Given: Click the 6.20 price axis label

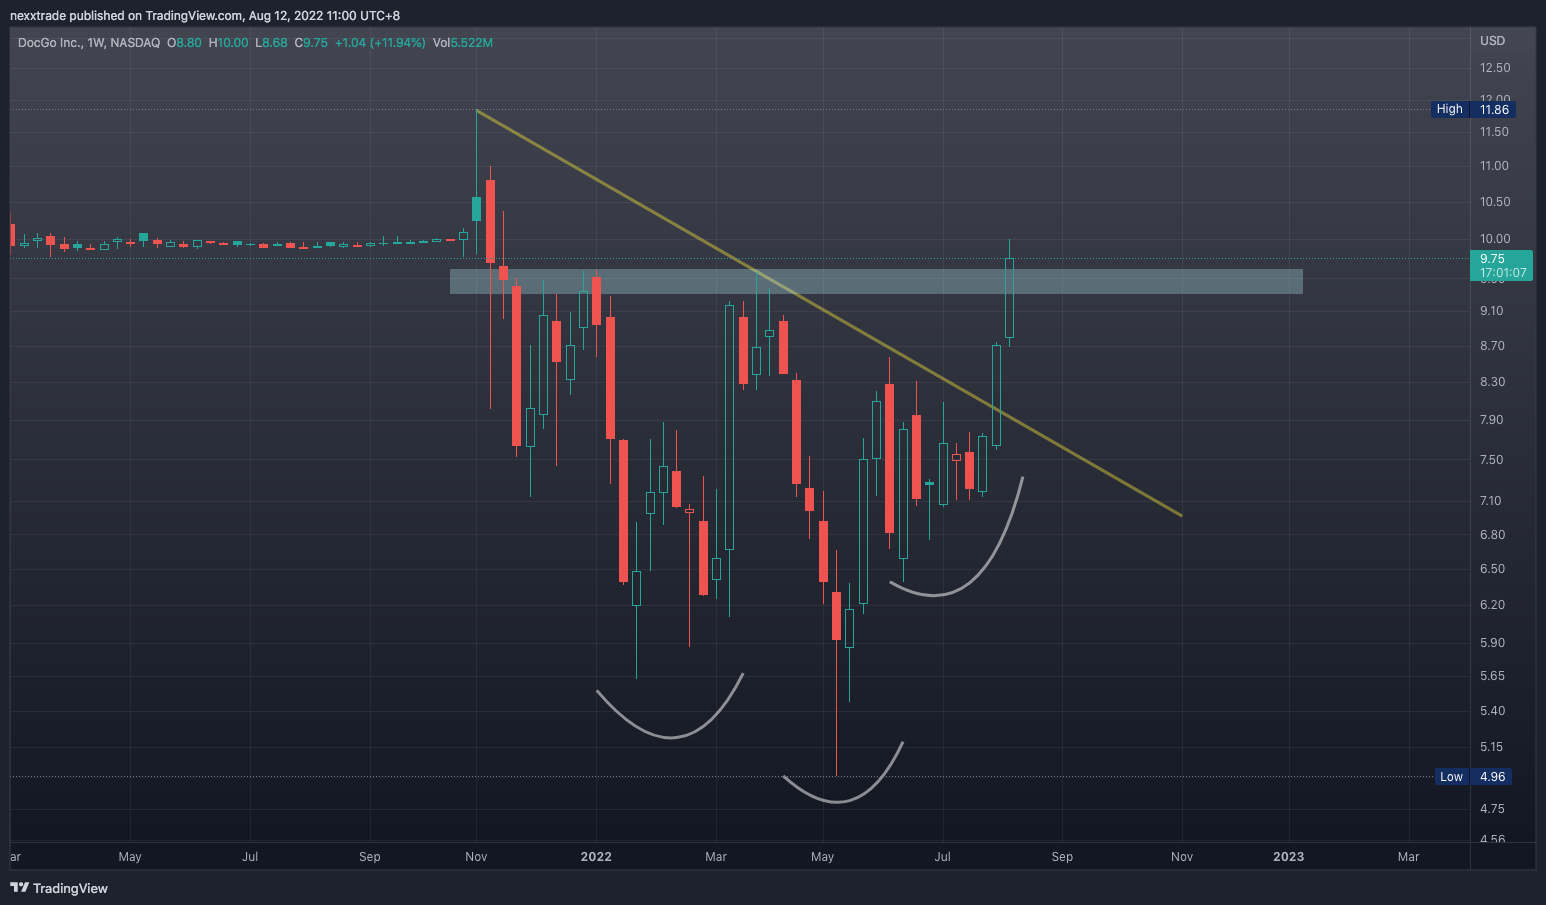Looking at the screenshot, I should pos(1492,605).
